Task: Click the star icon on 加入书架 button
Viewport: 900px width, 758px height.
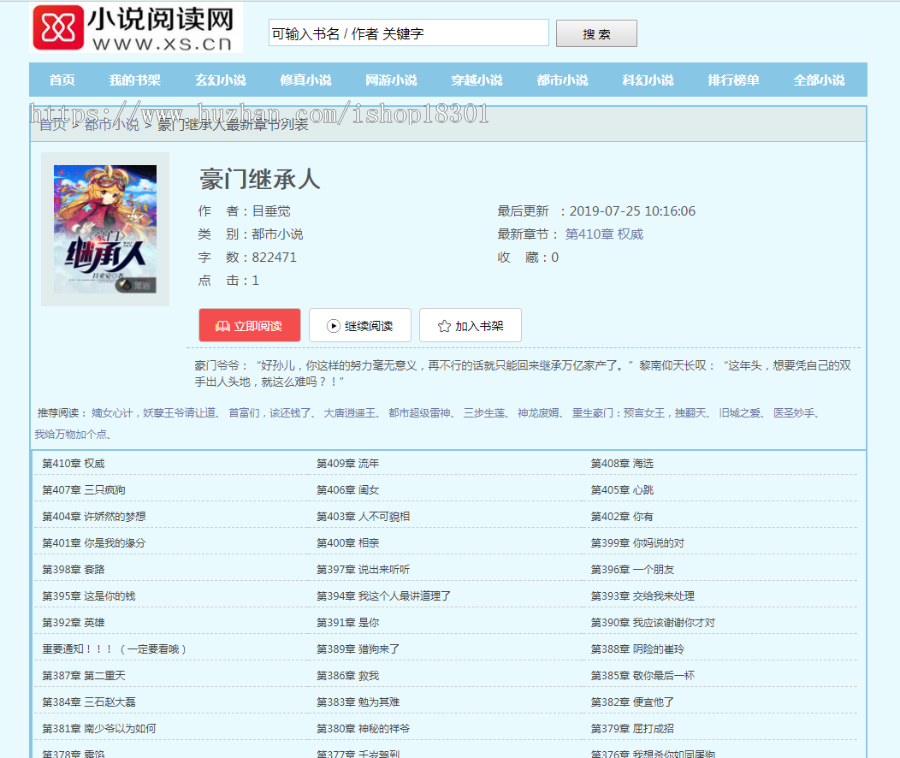Action: click(x=441, y=325)
